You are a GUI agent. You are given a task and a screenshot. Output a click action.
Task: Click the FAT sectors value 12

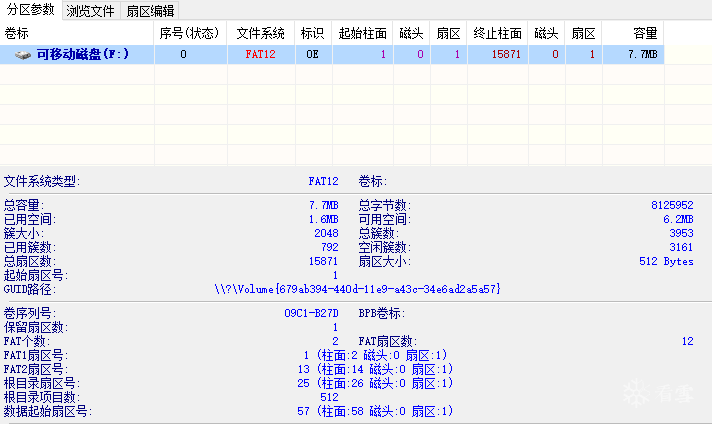tap(687, 341)
